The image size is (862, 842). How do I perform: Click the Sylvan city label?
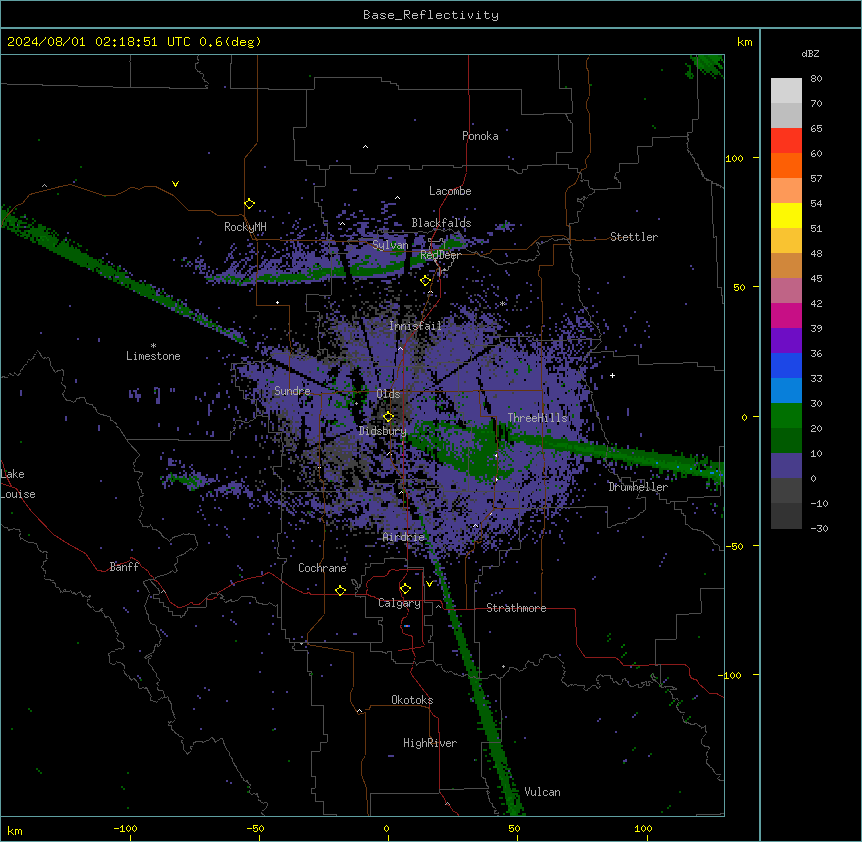point(390,245)
